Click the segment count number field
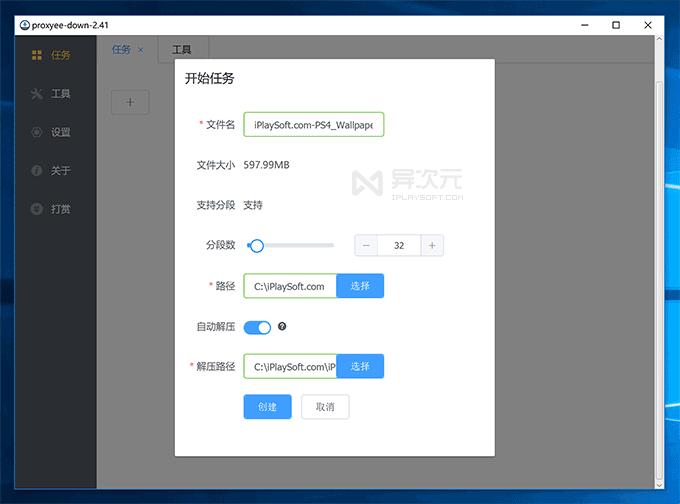680x504 pixels. (x=399, y=245)
